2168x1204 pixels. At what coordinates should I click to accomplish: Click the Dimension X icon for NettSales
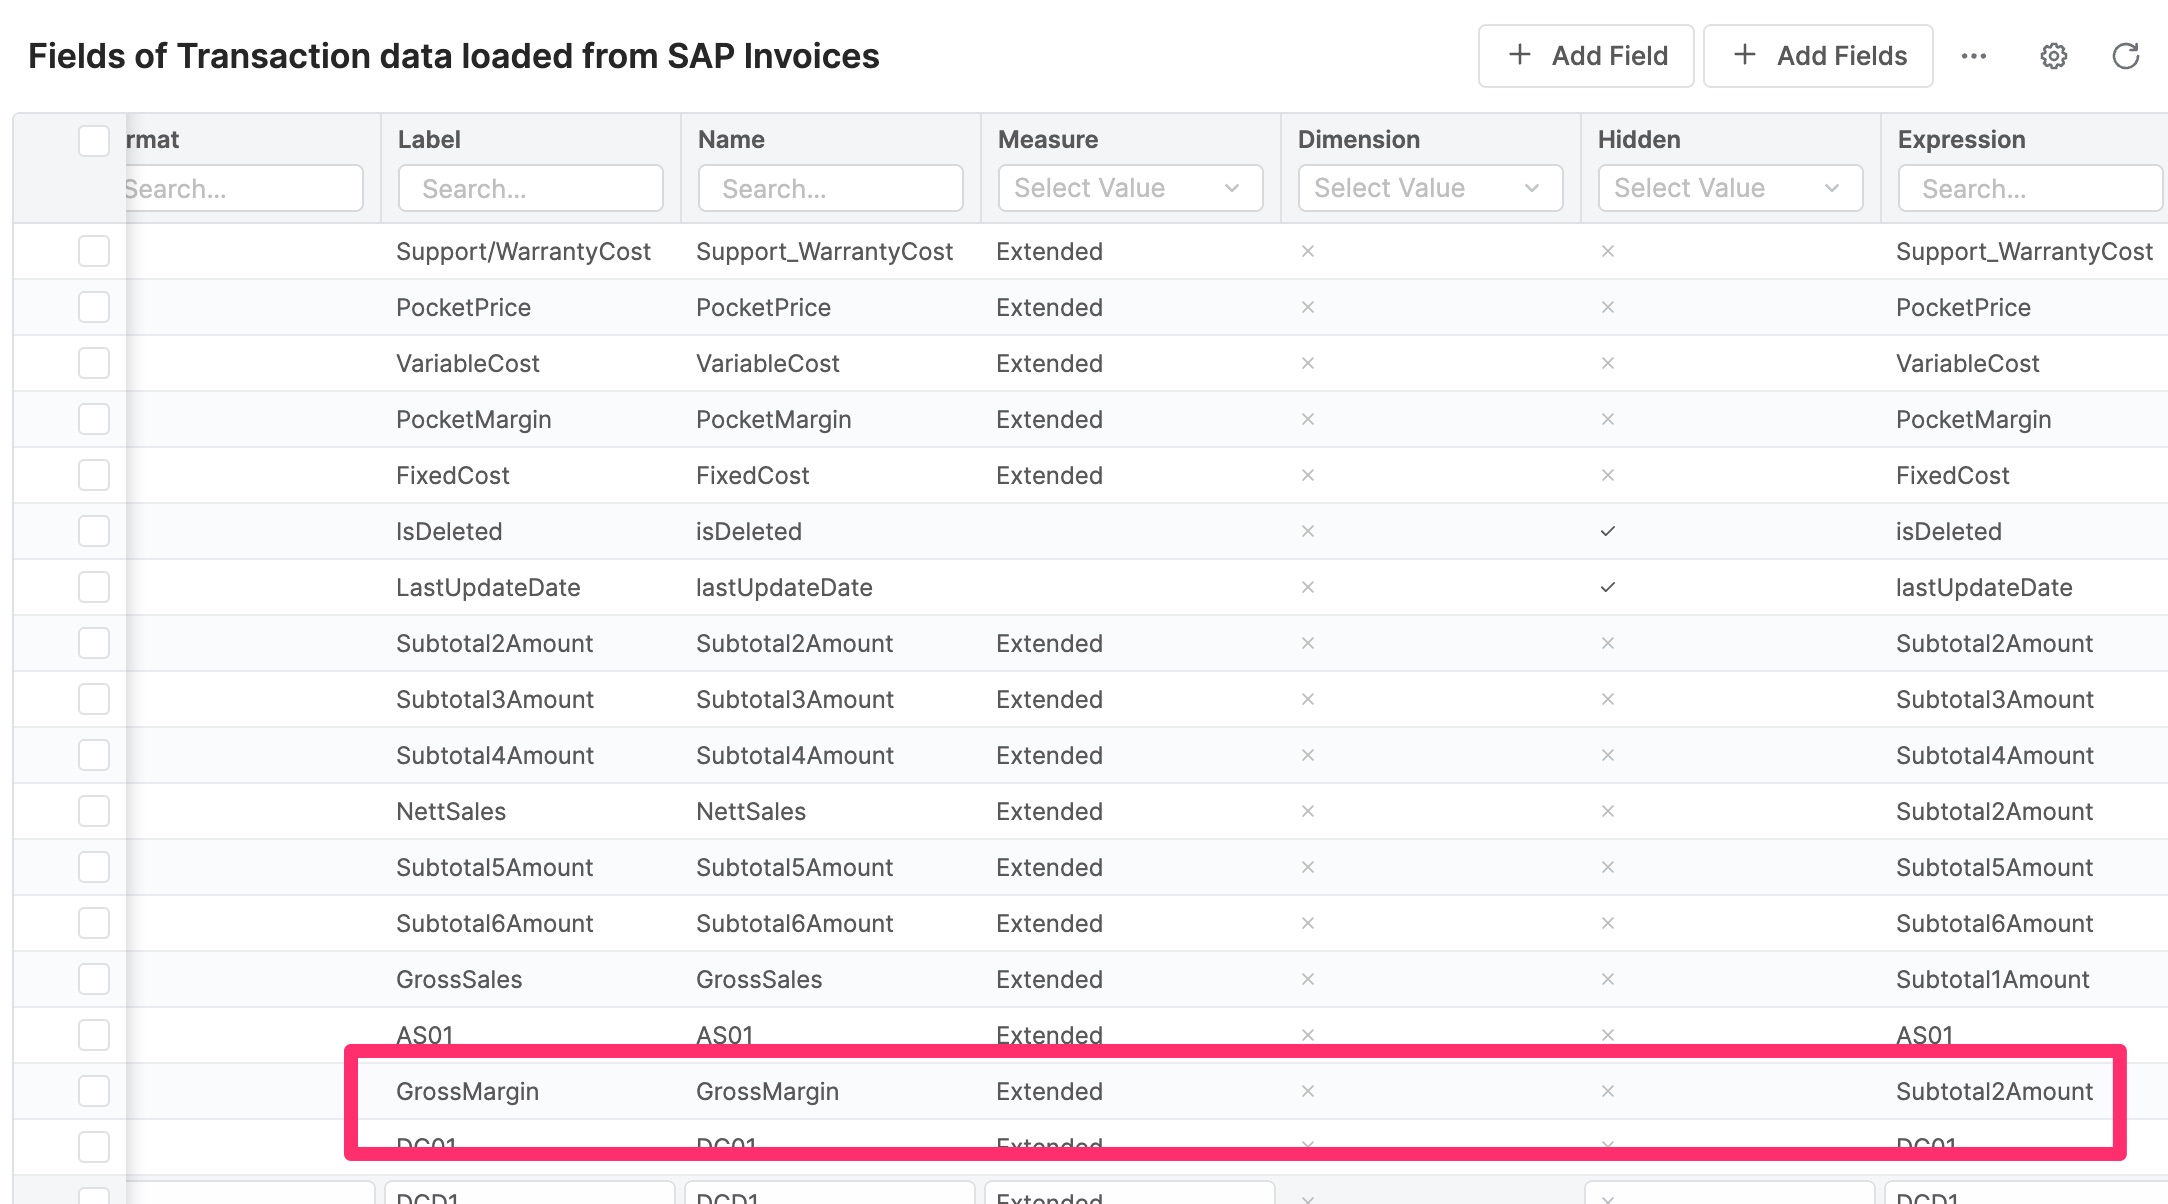pos(1307,811)
